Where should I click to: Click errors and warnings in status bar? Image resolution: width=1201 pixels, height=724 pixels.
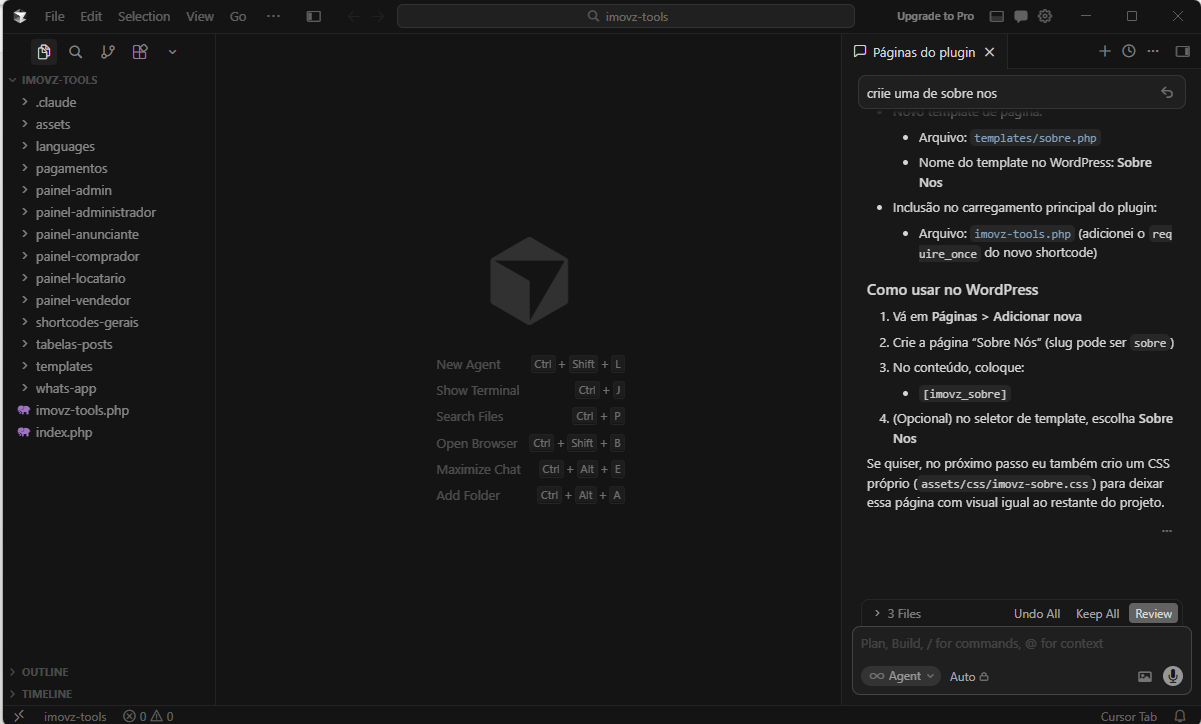coord(148,716)
